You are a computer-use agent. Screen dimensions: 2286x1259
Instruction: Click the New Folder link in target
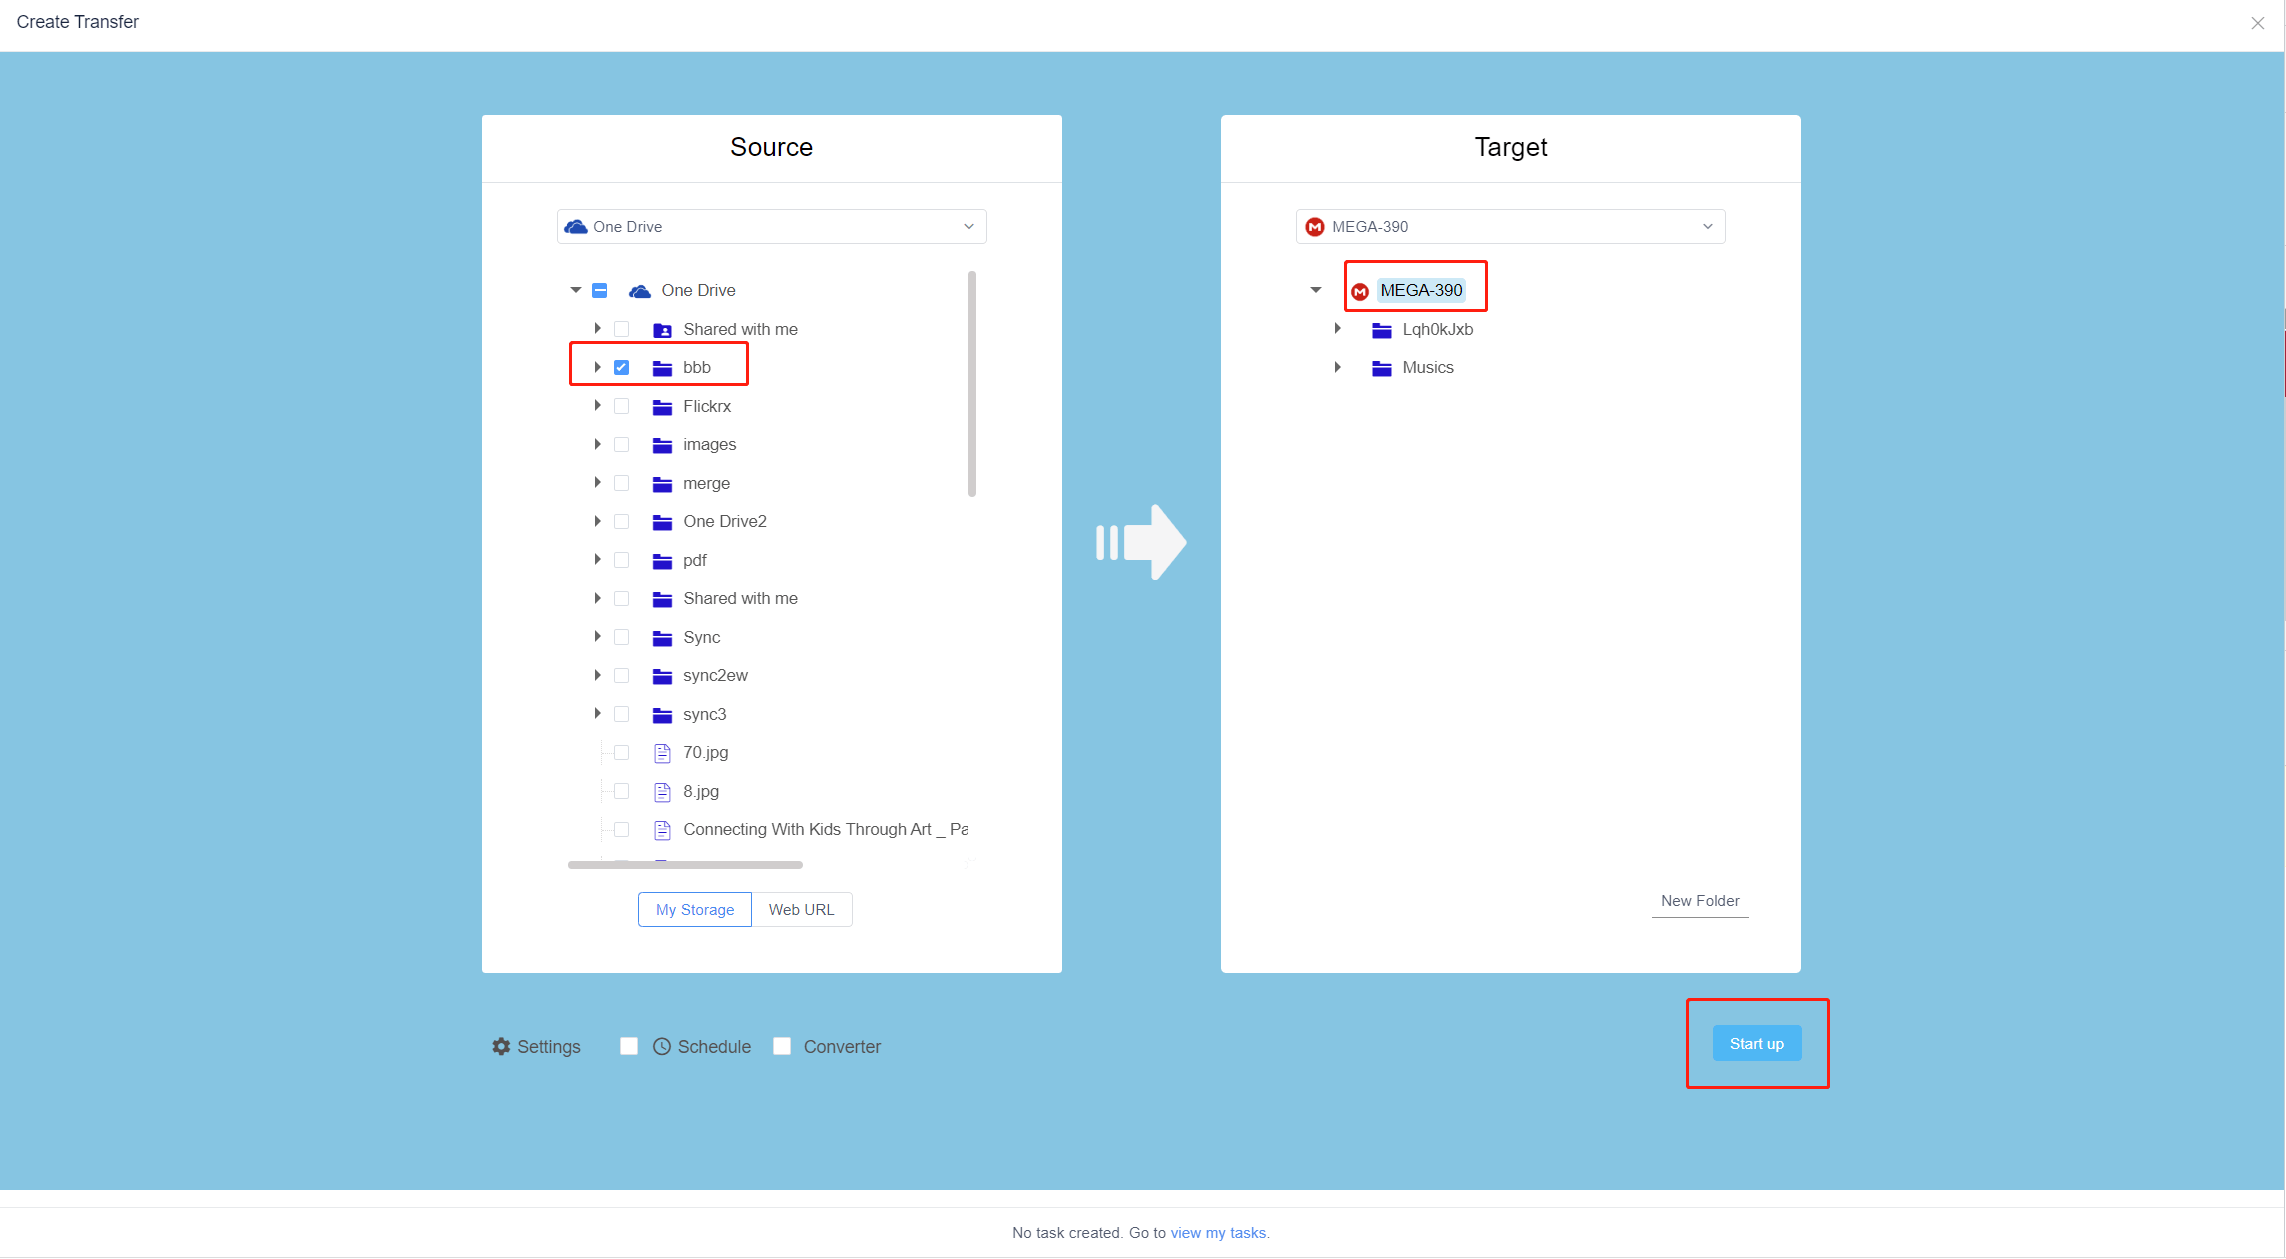click(1699, 901)
